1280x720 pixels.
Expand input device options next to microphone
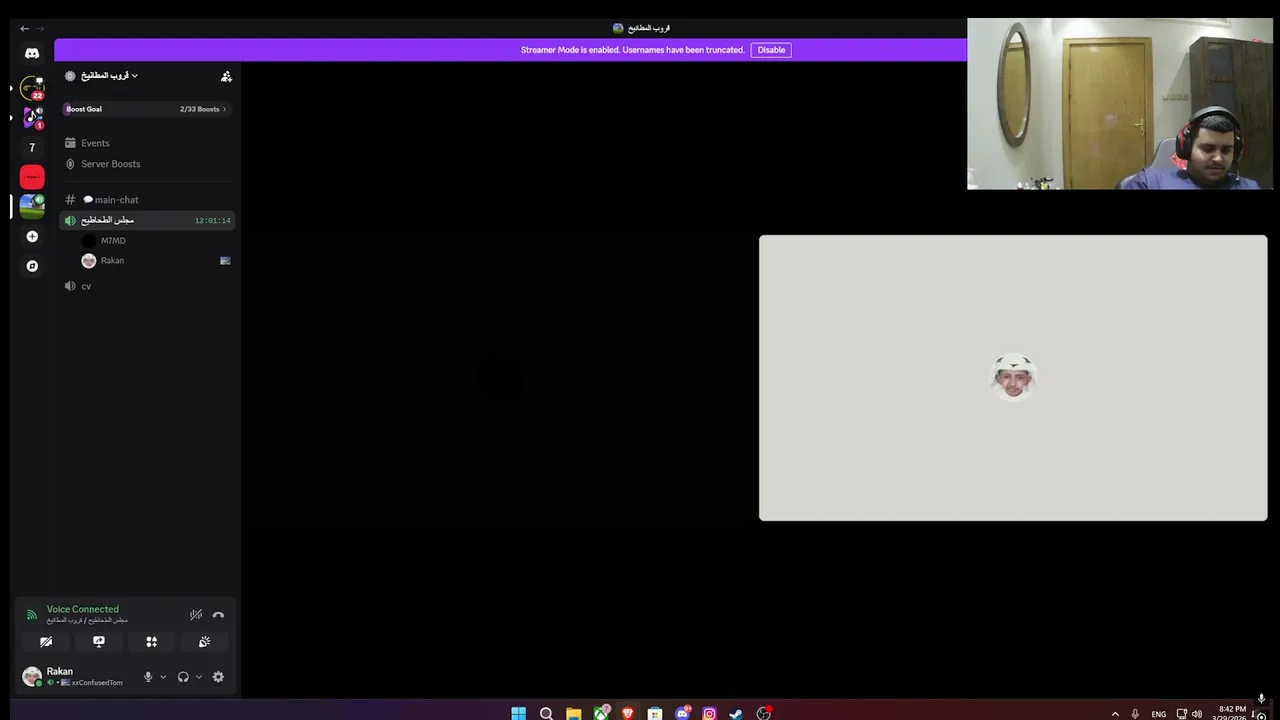(163, 677)
